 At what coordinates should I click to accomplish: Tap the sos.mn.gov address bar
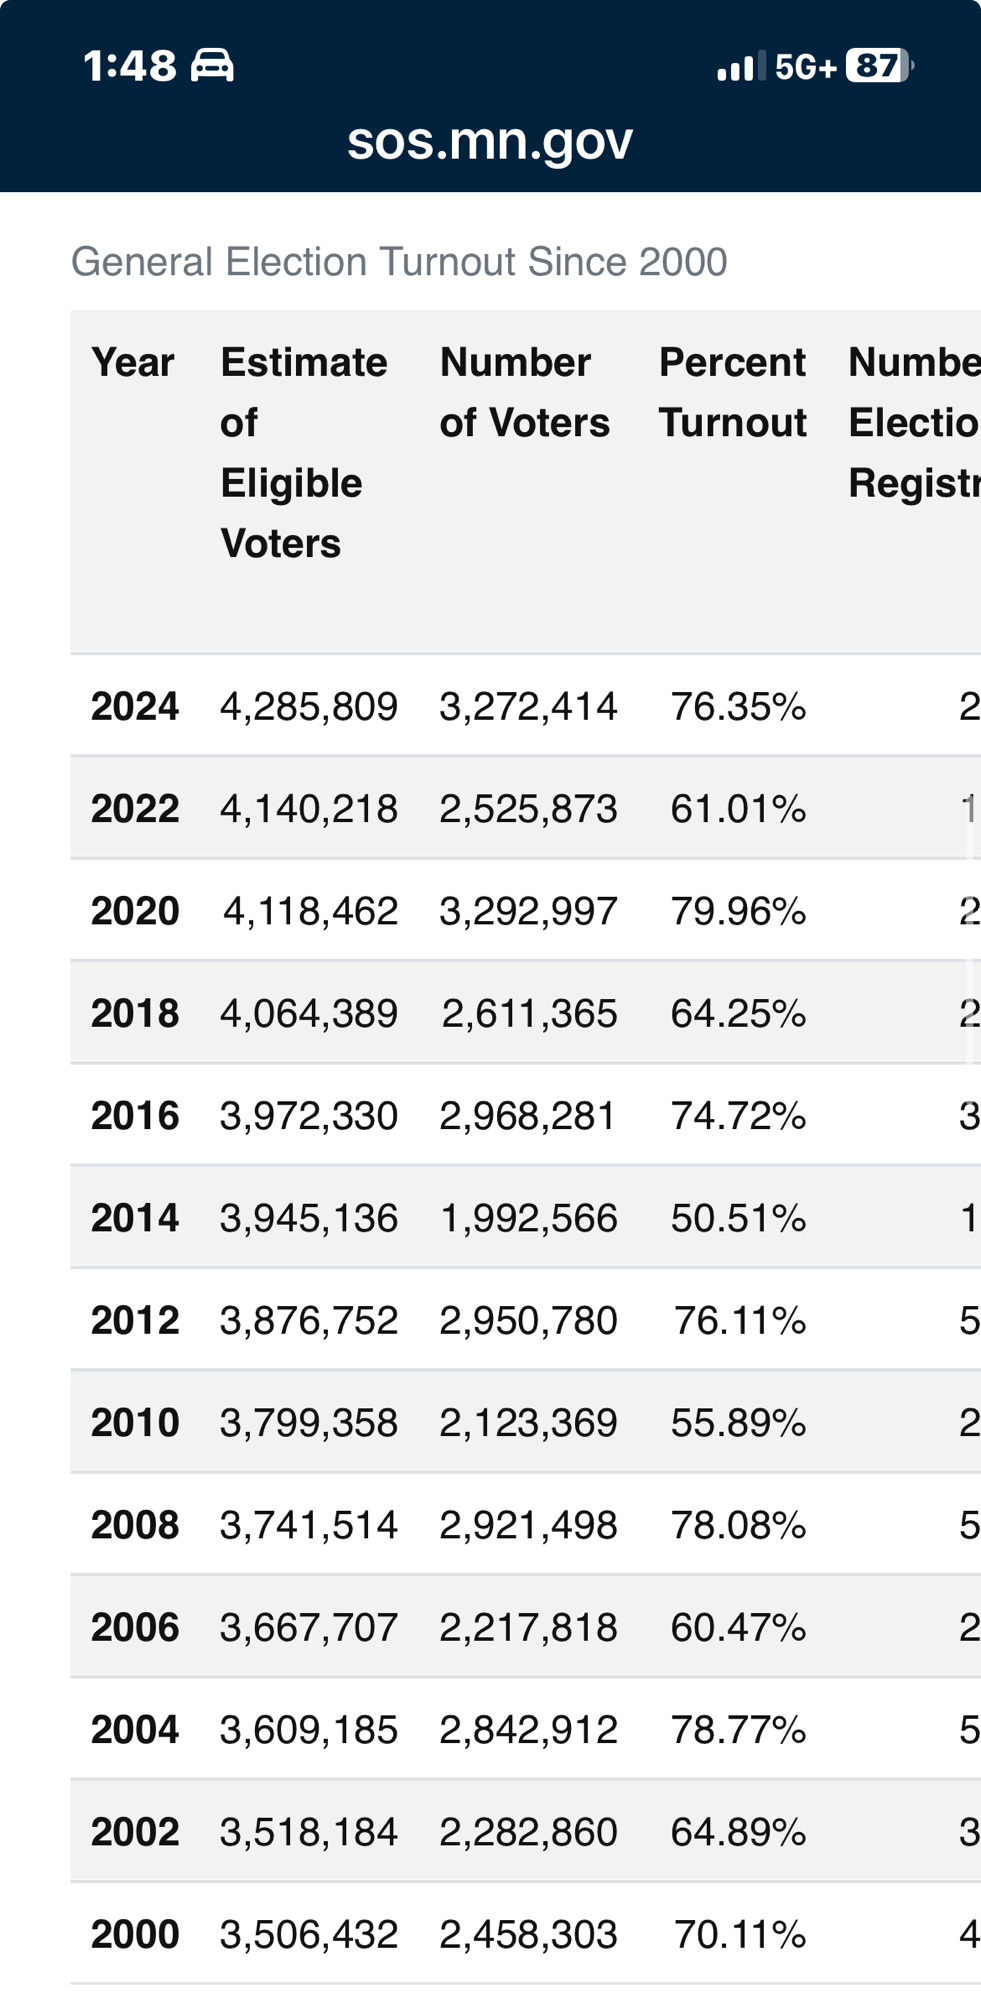pyautogui.click(x=490, y=141)
